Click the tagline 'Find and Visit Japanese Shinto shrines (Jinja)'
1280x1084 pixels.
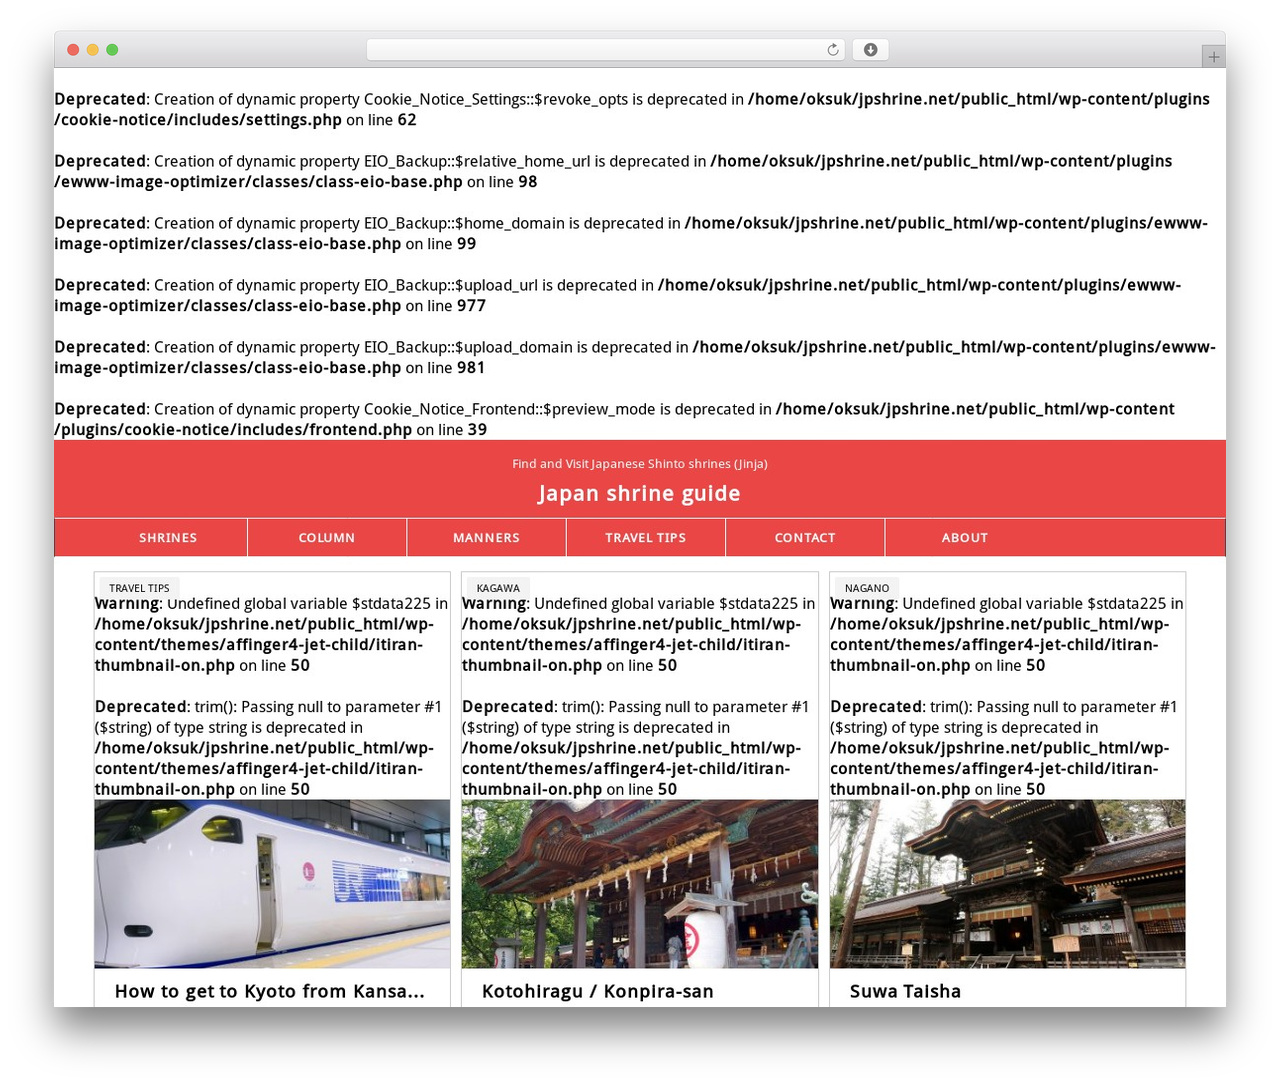click(640, 464)
